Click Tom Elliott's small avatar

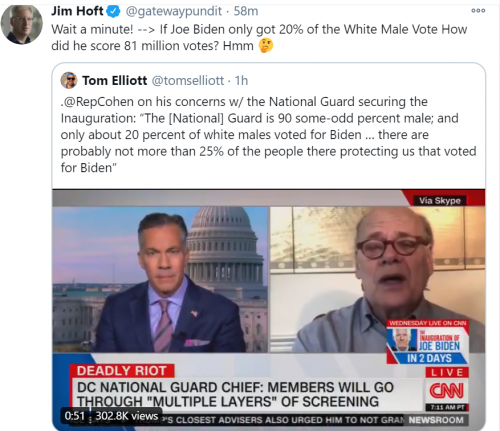(69, 80)
